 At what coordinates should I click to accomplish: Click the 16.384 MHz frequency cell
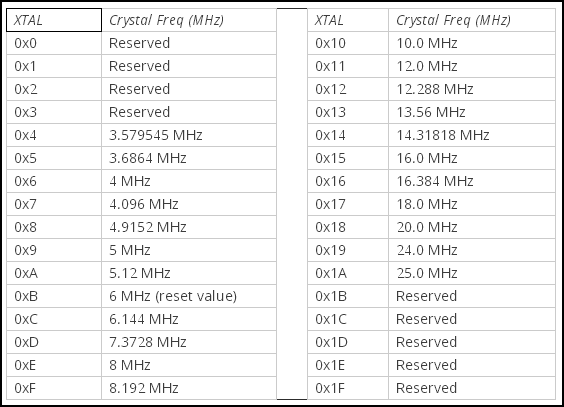pyautogui.click(x=472, y=181)
